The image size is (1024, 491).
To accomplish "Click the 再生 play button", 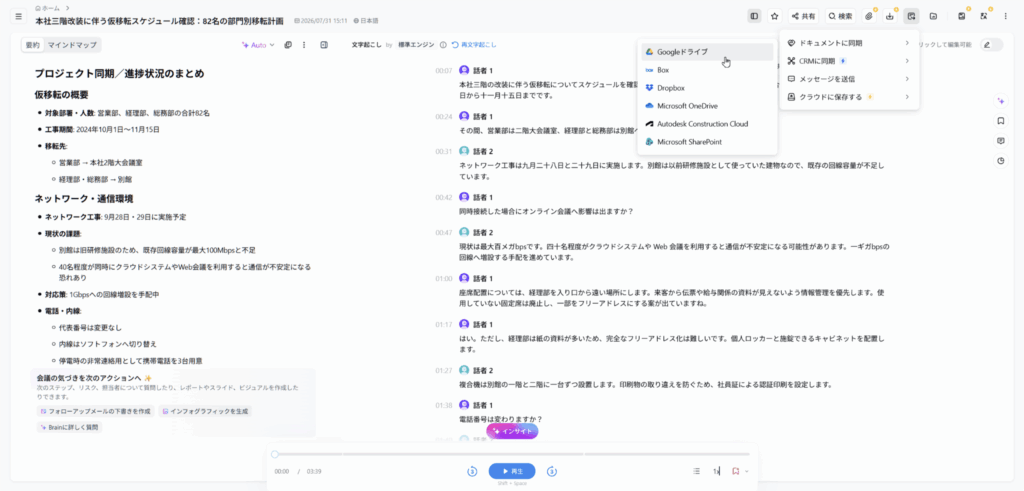I will 512,471.
